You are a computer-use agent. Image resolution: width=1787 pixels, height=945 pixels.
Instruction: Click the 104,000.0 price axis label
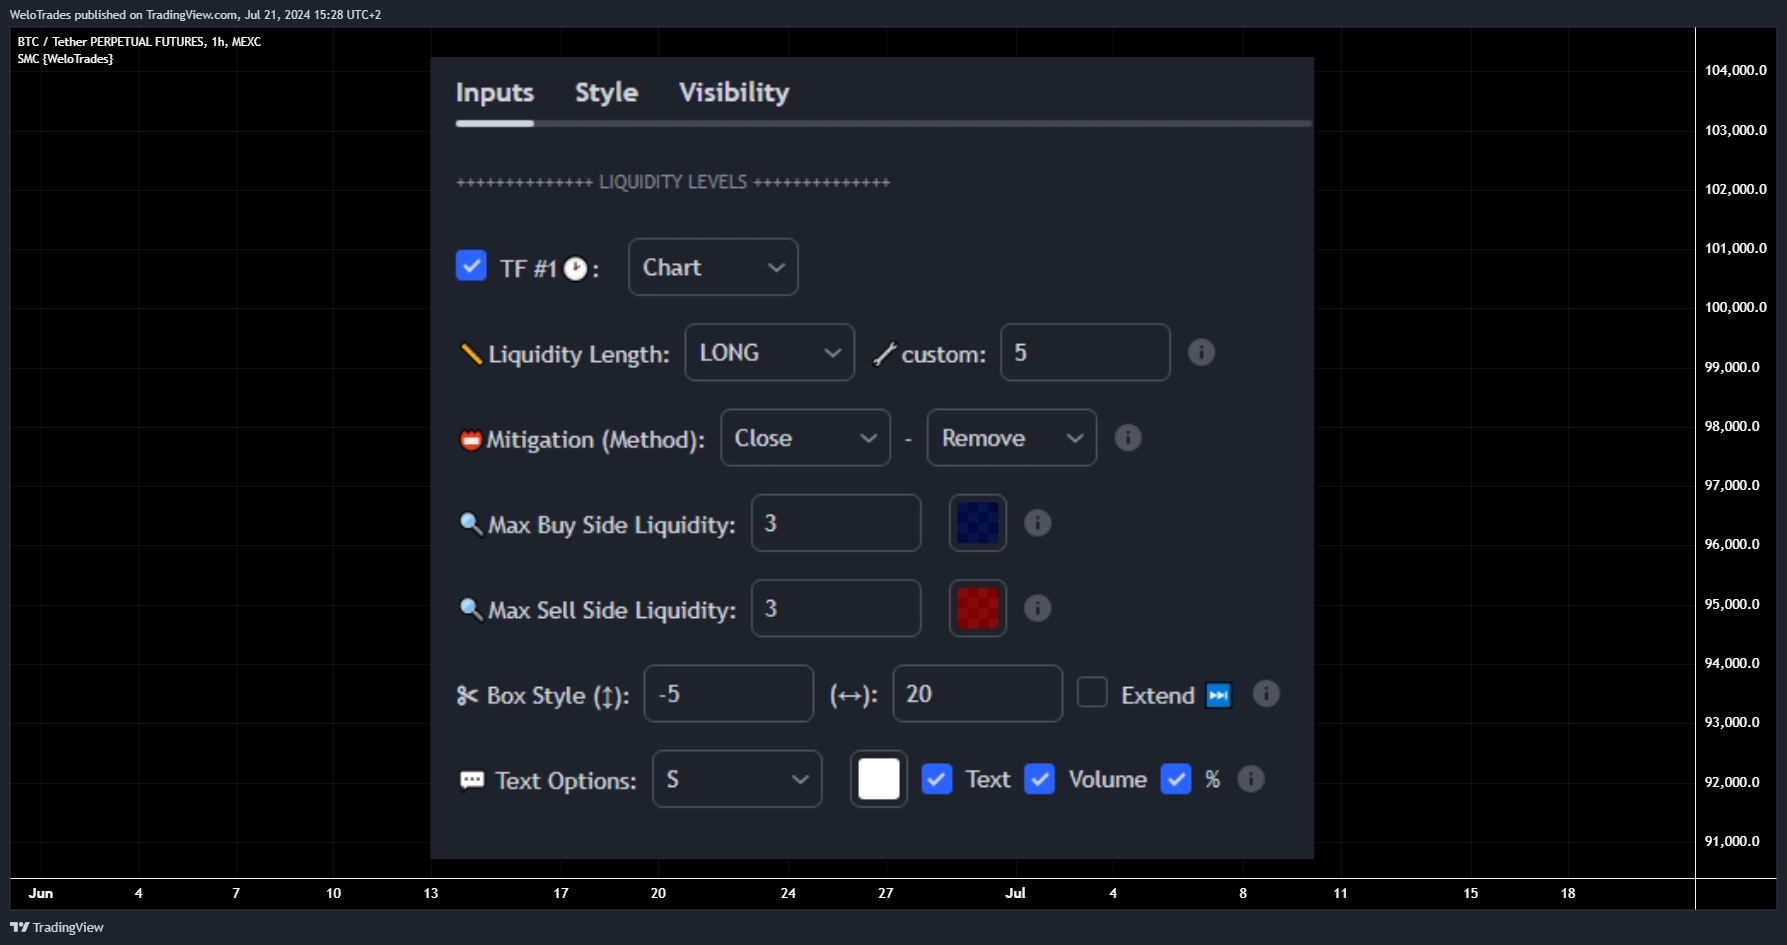click(1735, 70)
